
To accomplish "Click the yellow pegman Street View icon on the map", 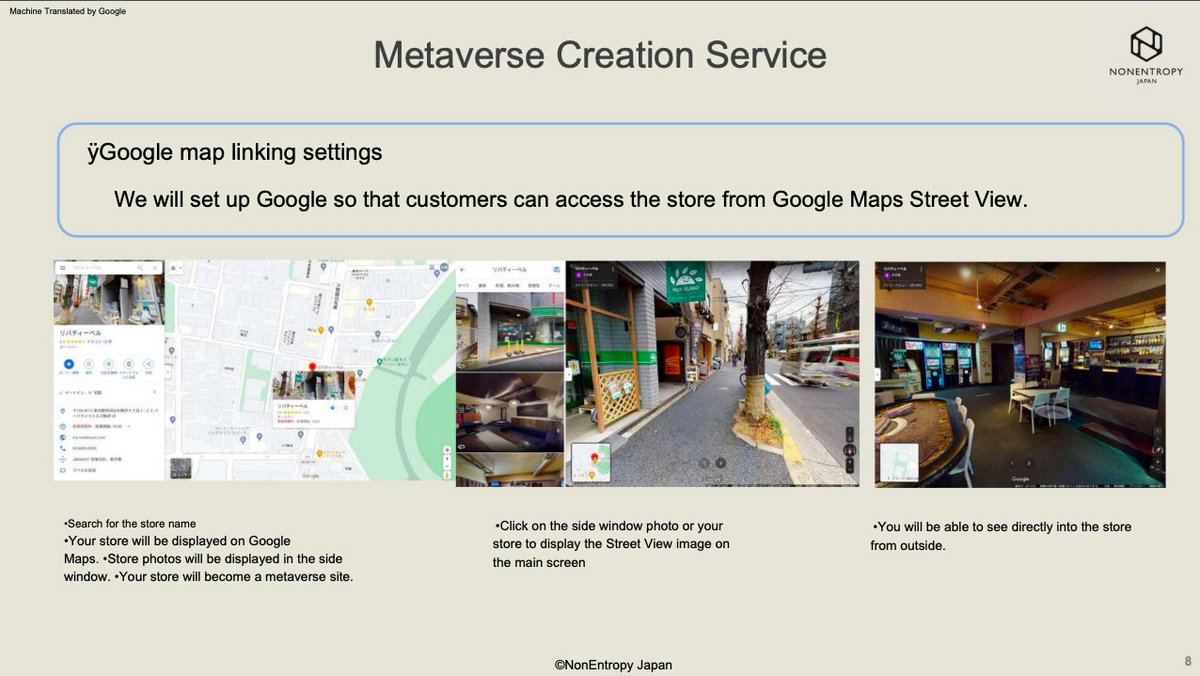I will pyautogui.click(x=447, y=475).
